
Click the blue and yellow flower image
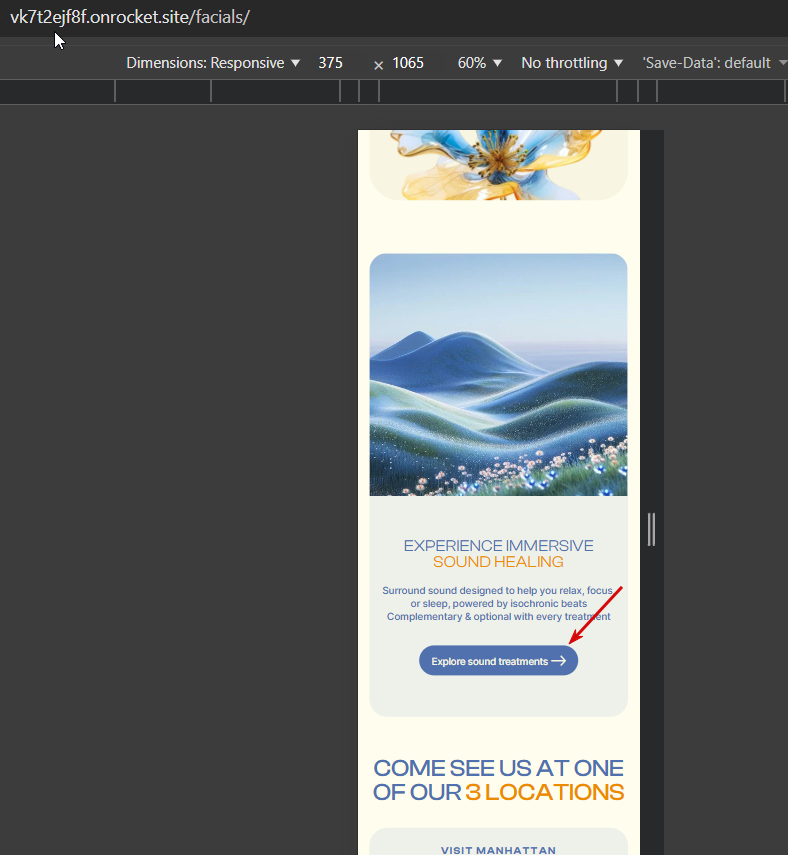pos(498,165)
